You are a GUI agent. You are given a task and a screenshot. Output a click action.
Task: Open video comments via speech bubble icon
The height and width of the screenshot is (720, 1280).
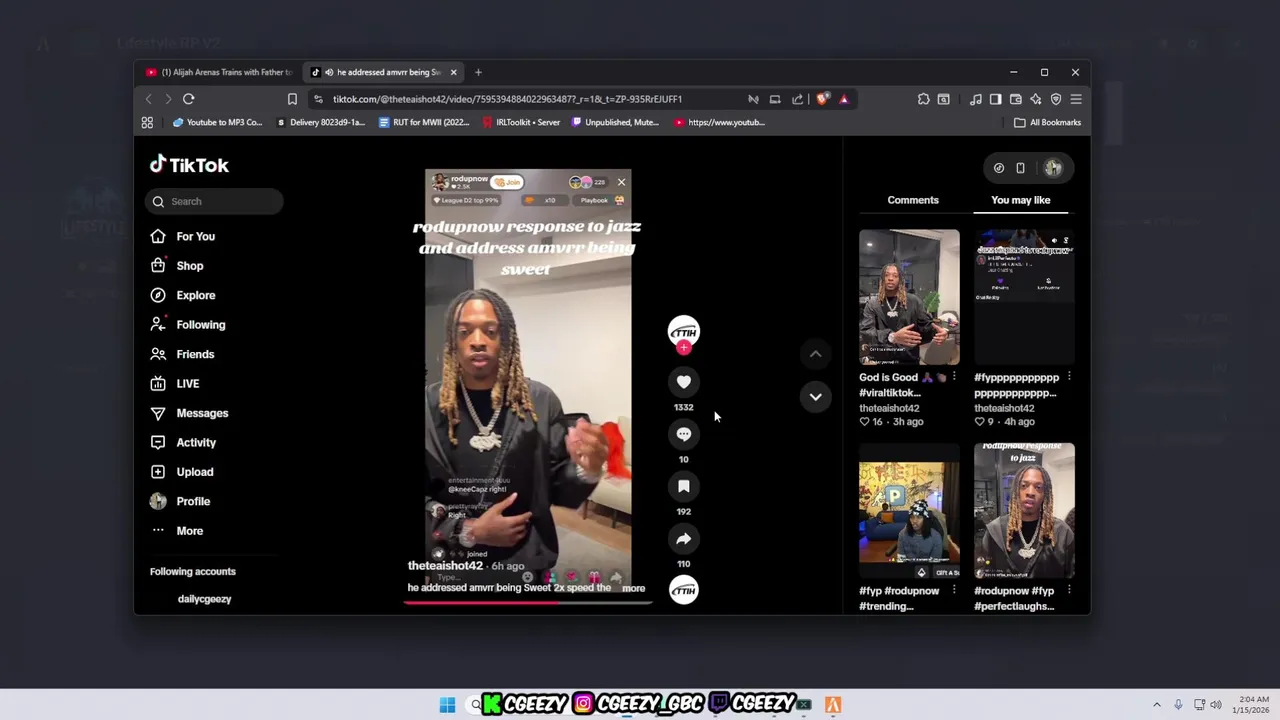coord(684,434)
